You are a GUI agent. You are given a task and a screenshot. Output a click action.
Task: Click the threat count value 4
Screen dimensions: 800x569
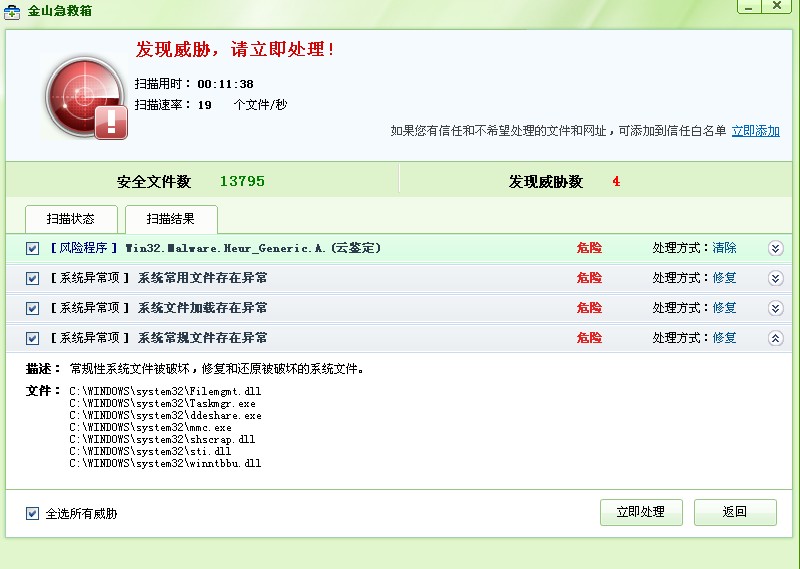[x=616, y=182]
